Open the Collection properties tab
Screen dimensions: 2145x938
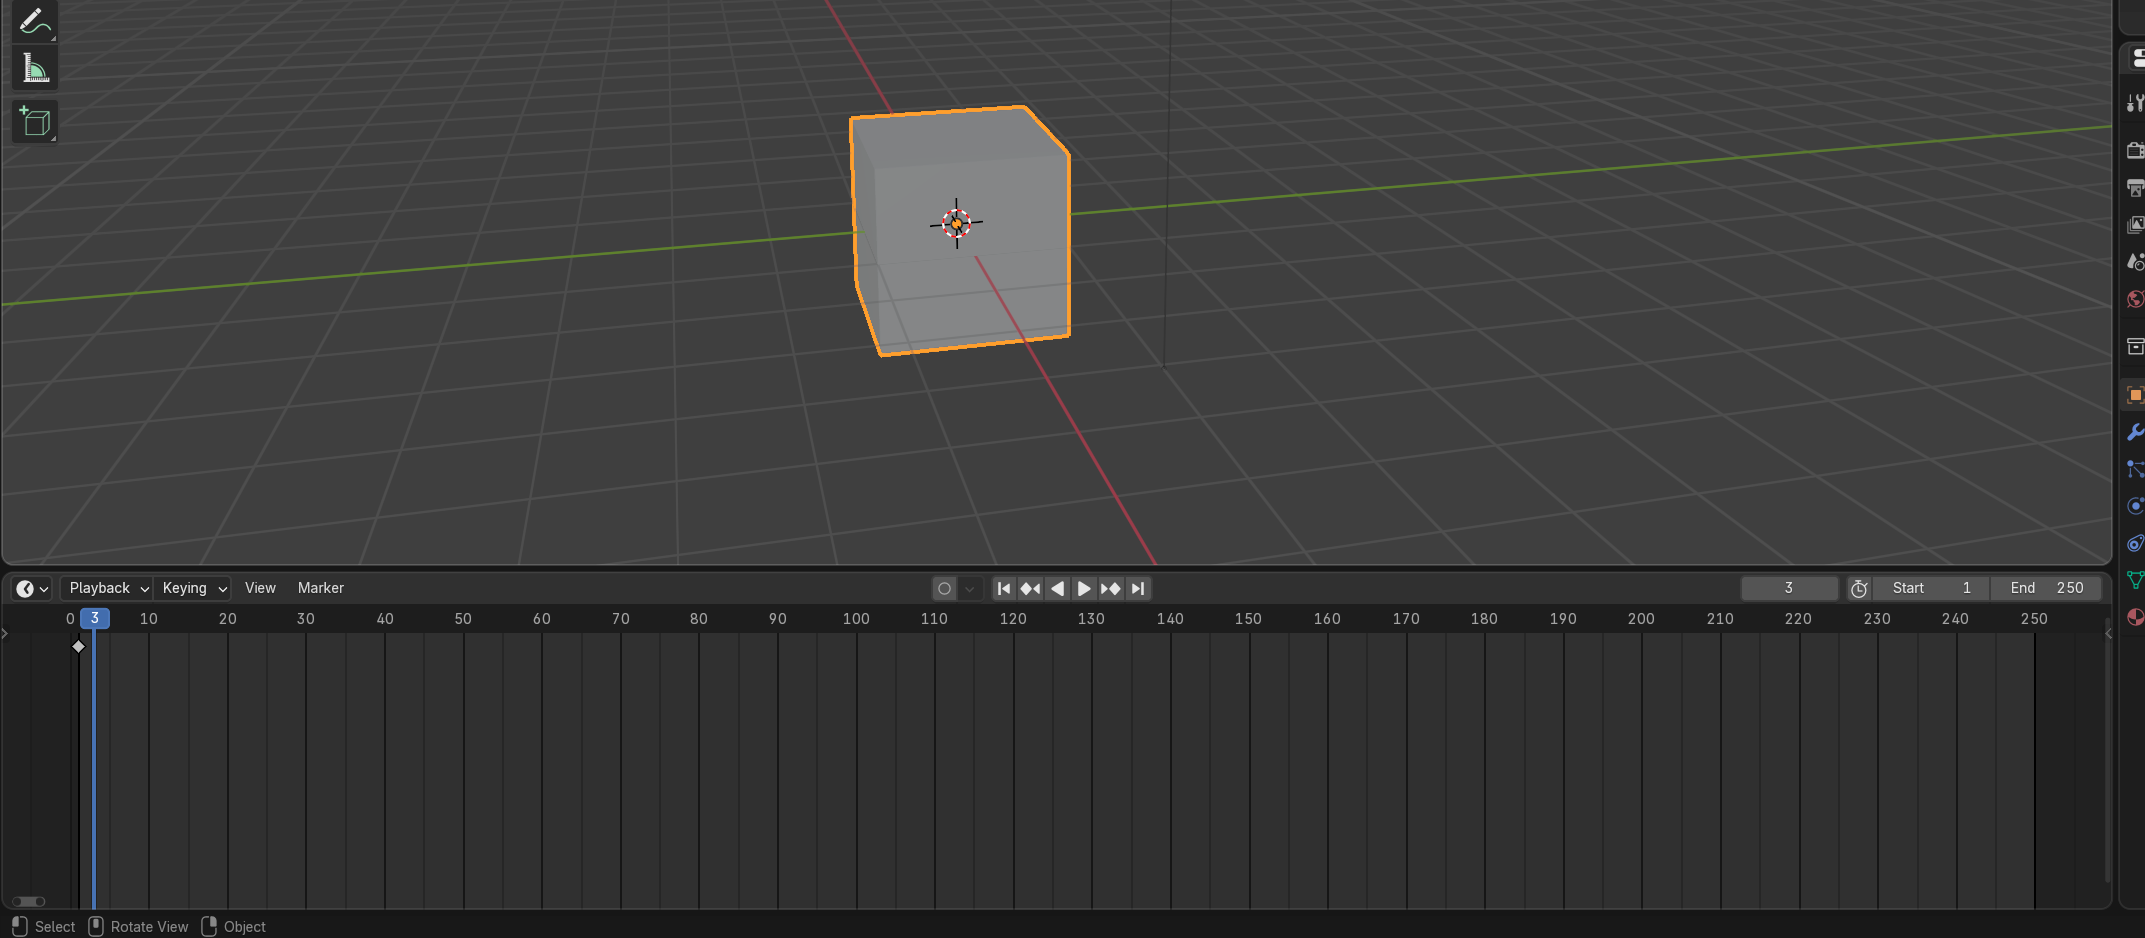(2135, 347)
